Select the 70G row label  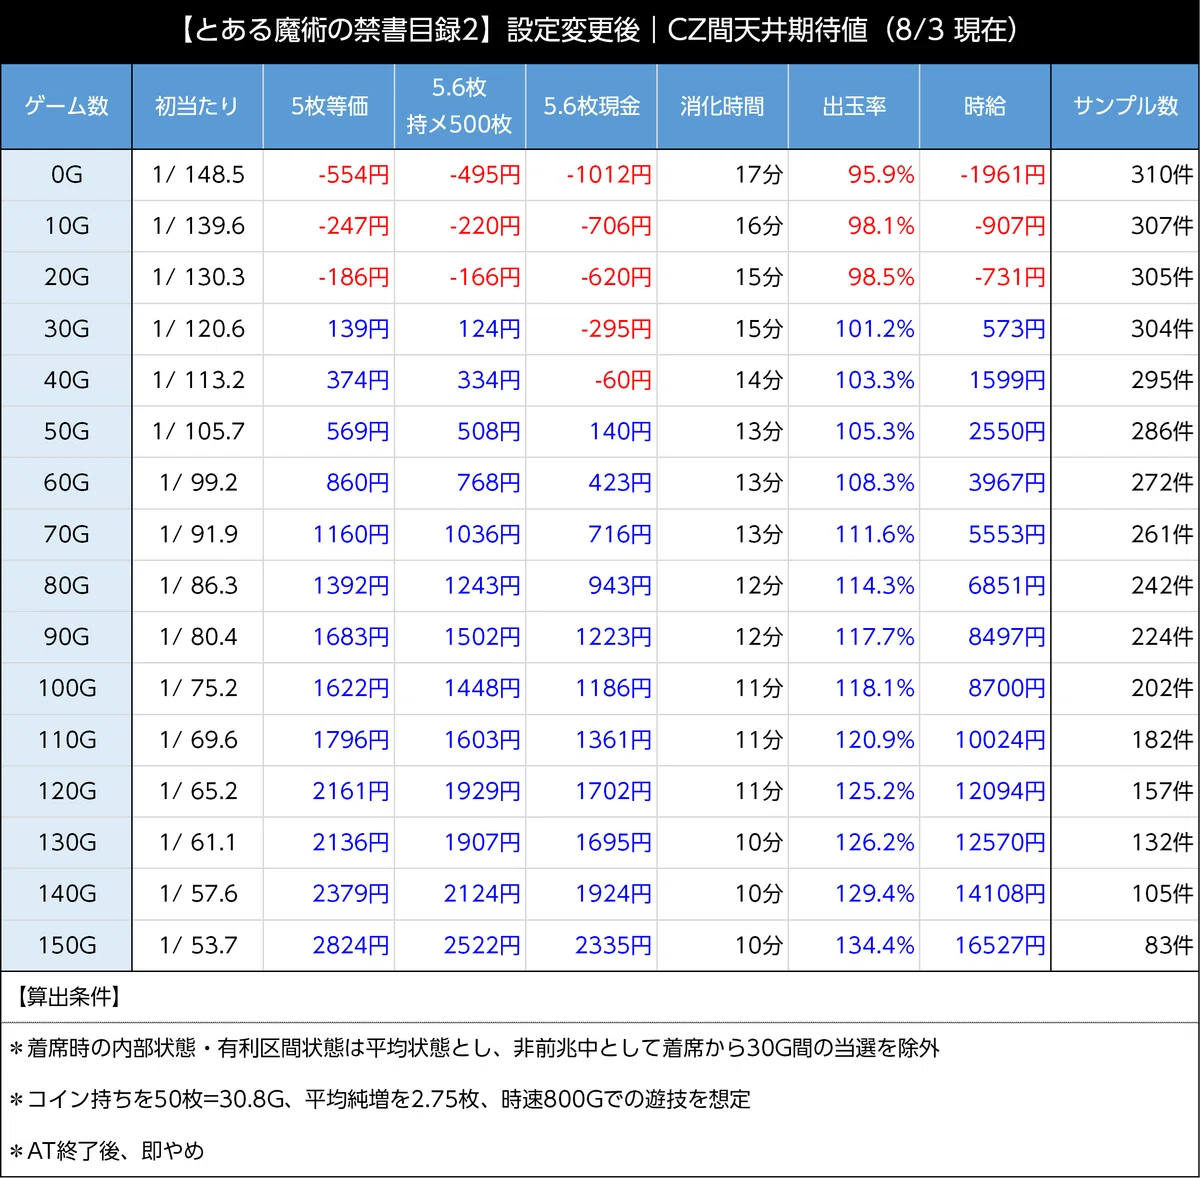pyautogui.click(x=66, y=534)
